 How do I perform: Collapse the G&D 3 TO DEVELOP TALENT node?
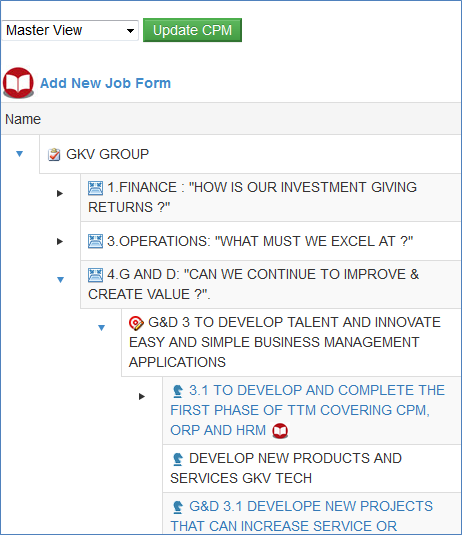click(101, 328)
